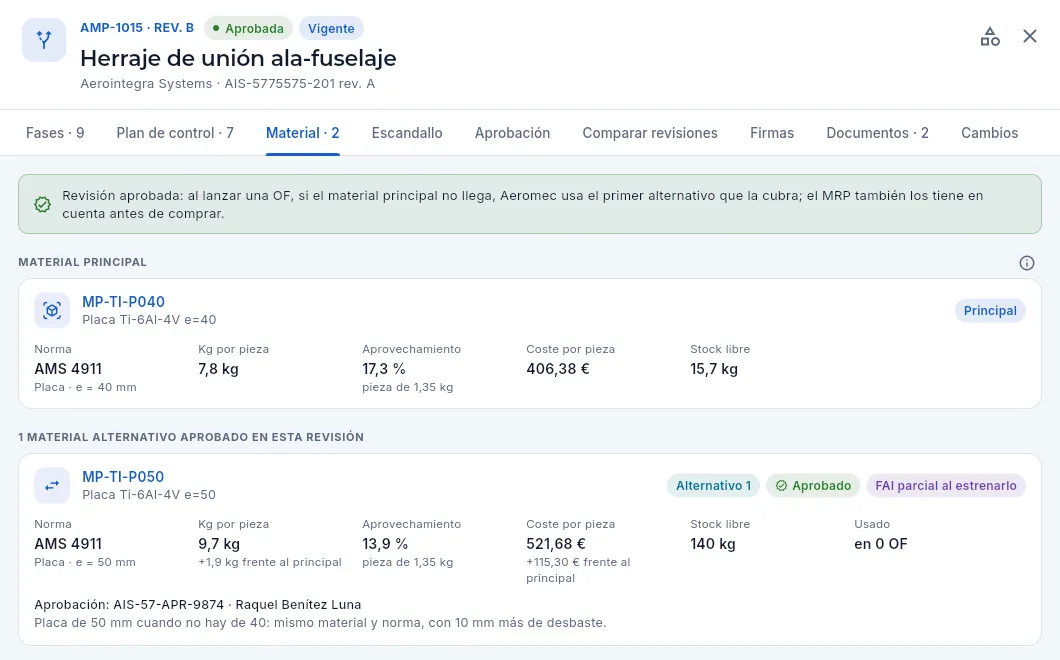The height and width of the screenshot is (660, 1060).
Task: Select the 406,38 € cost value
Action: 558,369
